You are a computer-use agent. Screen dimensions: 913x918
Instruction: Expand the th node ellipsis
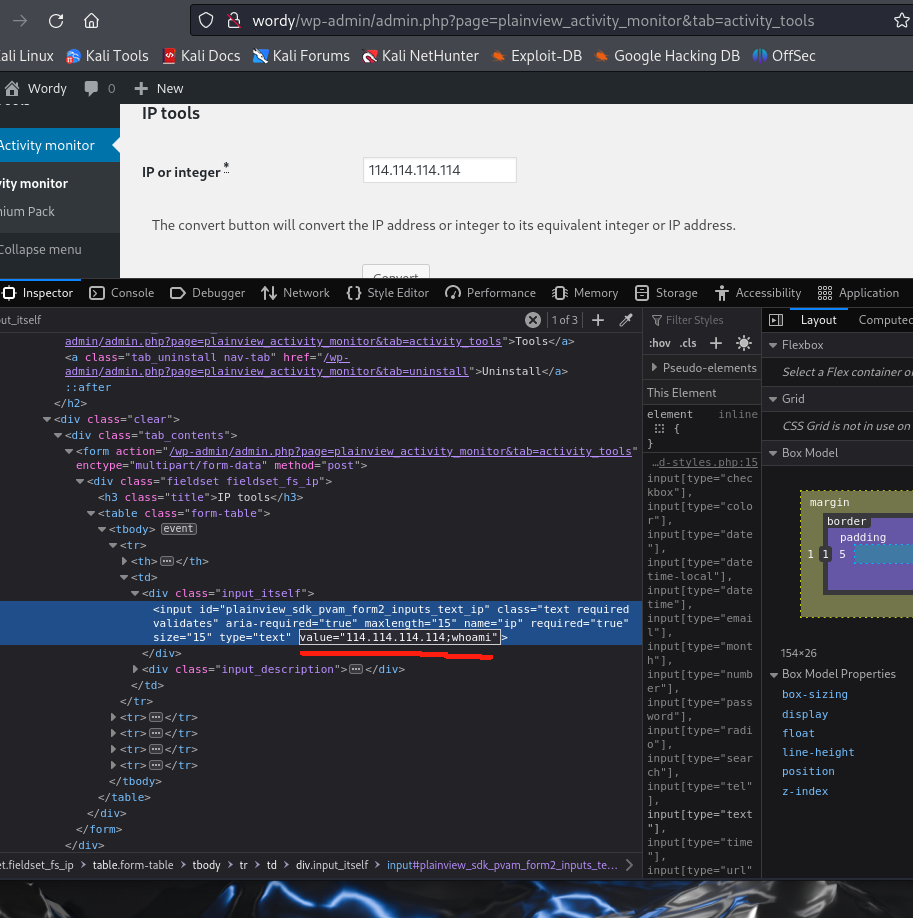click(x=167, y=561)
